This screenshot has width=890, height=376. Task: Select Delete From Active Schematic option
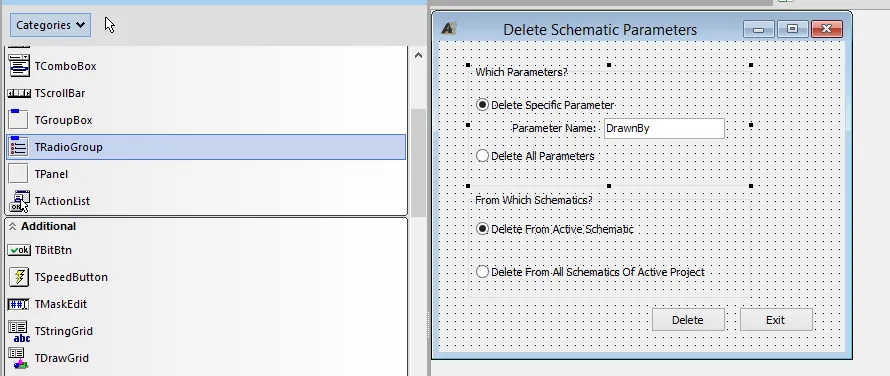tap(482, 229)
